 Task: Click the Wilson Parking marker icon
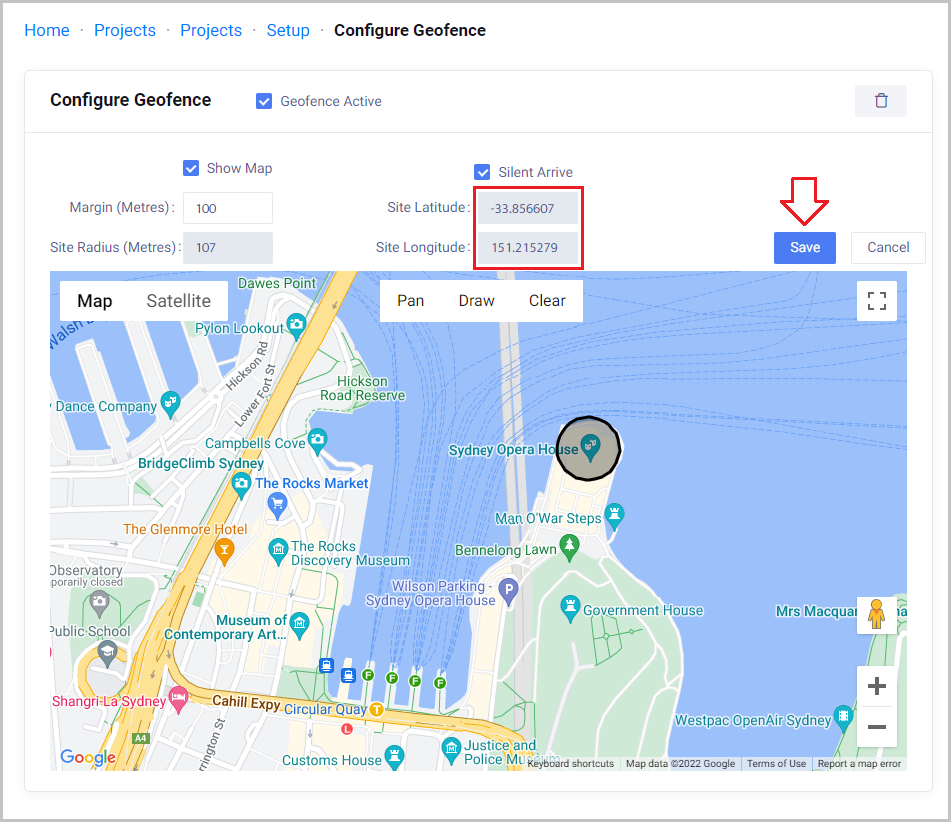point(509,591)
